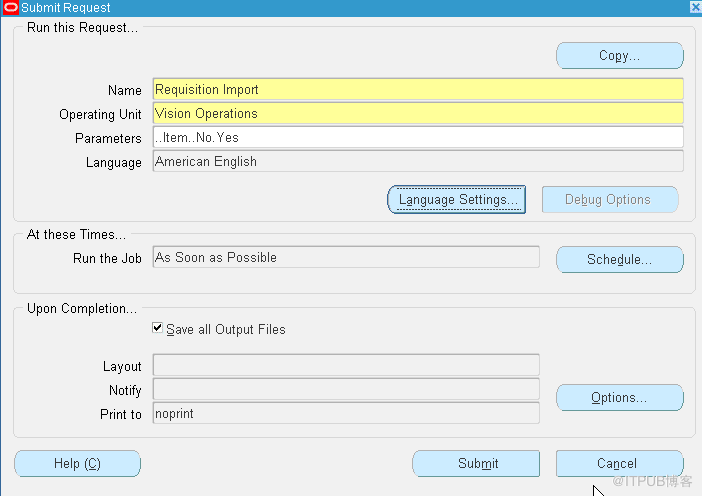Open the Options... for completion
Image resolution: width=702 pixels, height=496 pixels.
(x=619, y=398)
